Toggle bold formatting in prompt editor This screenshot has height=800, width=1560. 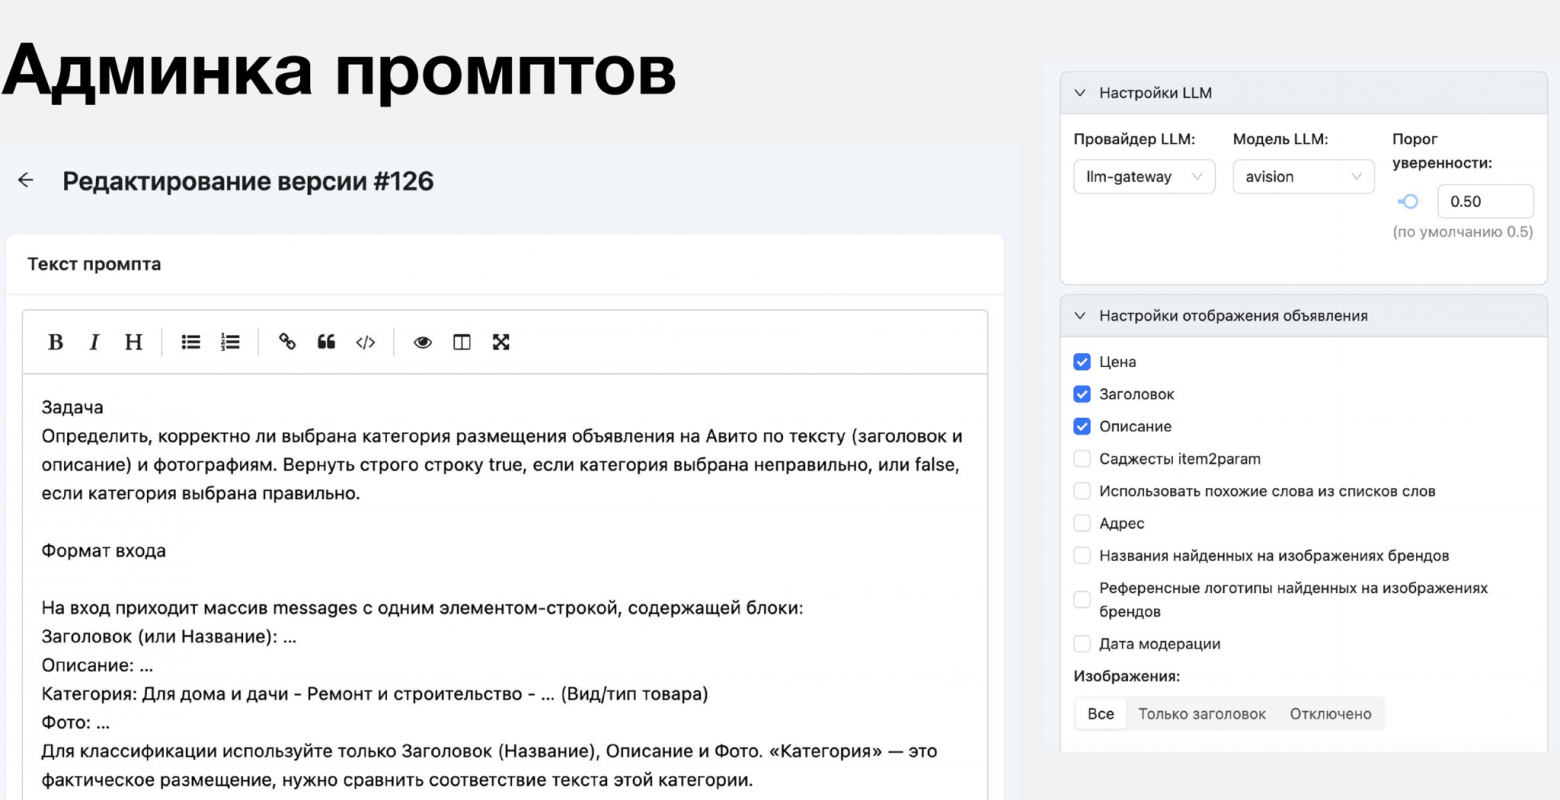click(56, 342)
